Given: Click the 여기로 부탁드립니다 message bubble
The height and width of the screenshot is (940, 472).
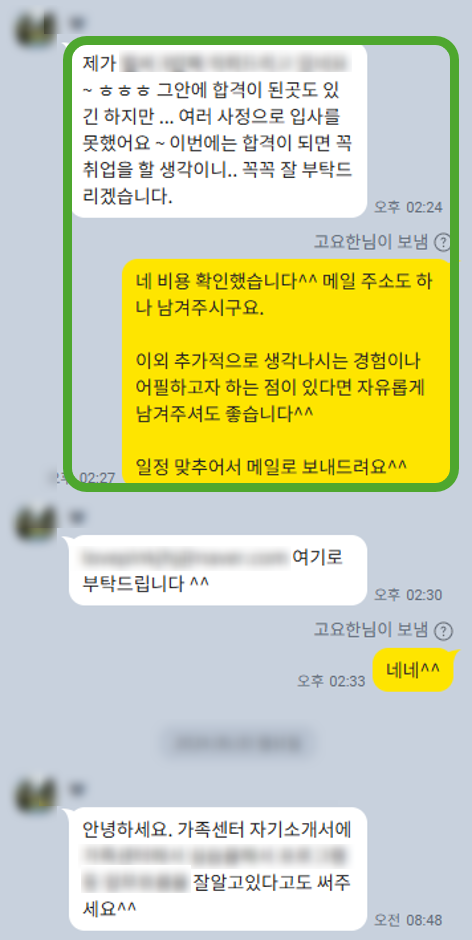Looking at the screenshot, I should [217, 570].
